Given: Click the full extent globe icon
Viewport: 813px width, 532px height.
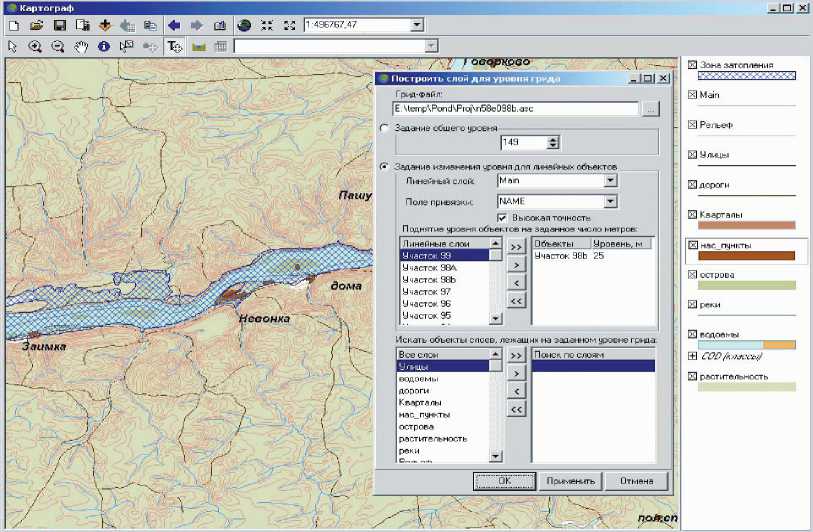Looking at the screenshot, I should tap(244, 24).
